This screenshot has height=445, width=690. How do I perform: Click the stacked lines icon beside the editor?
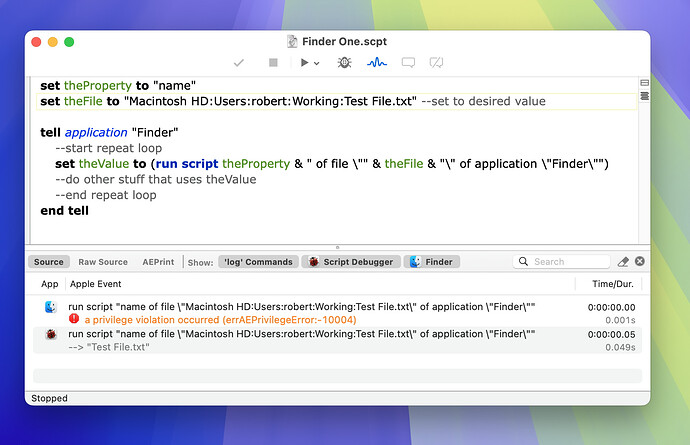pos(645,96)
